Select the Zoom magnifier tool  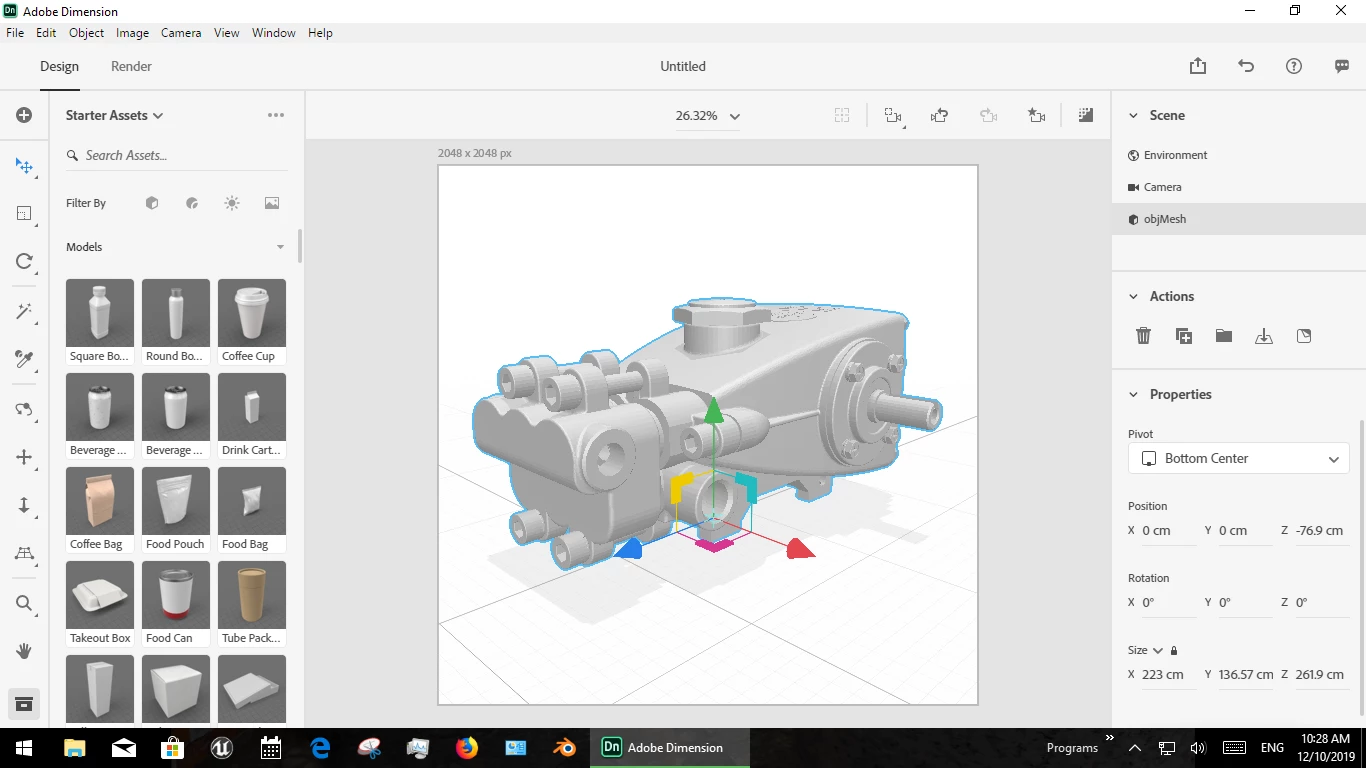pos(24,603)
